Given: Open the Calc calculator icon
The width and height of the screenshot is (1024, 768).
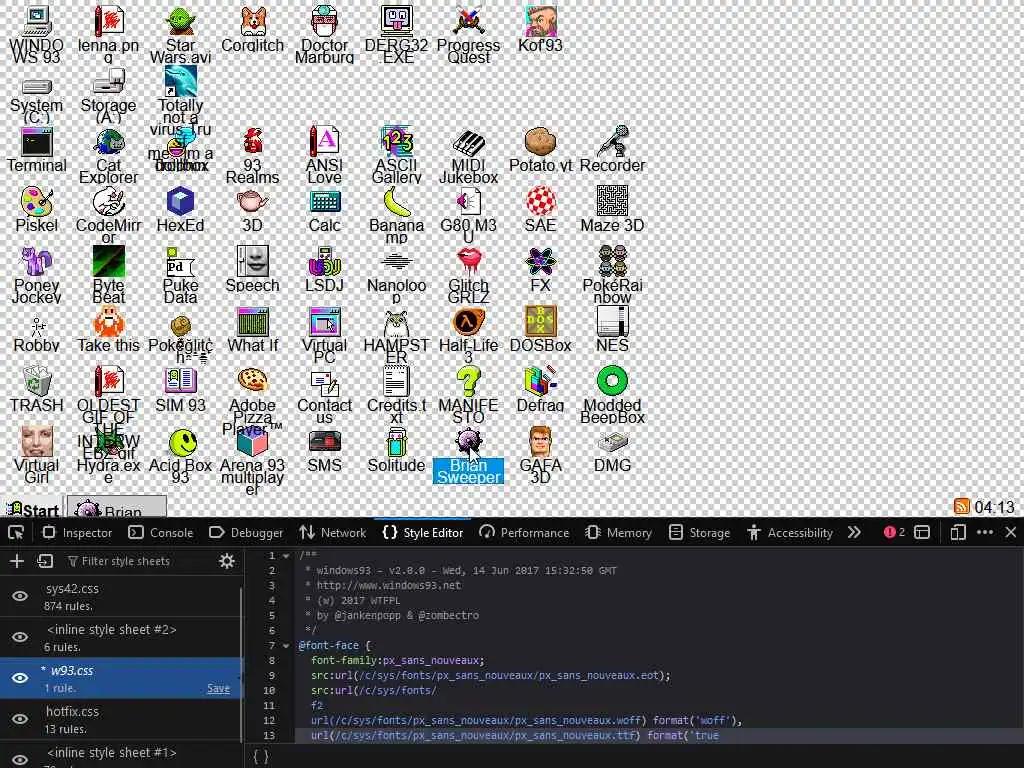Looking at the screenshot, I should (325, 210).
